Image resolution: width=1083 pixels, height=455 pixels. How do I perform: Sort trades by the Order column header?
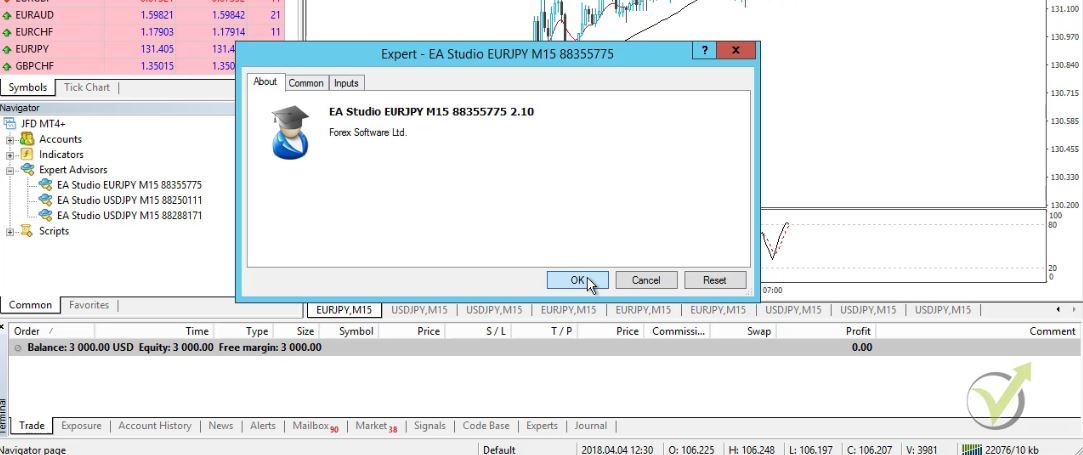point(52,331)
